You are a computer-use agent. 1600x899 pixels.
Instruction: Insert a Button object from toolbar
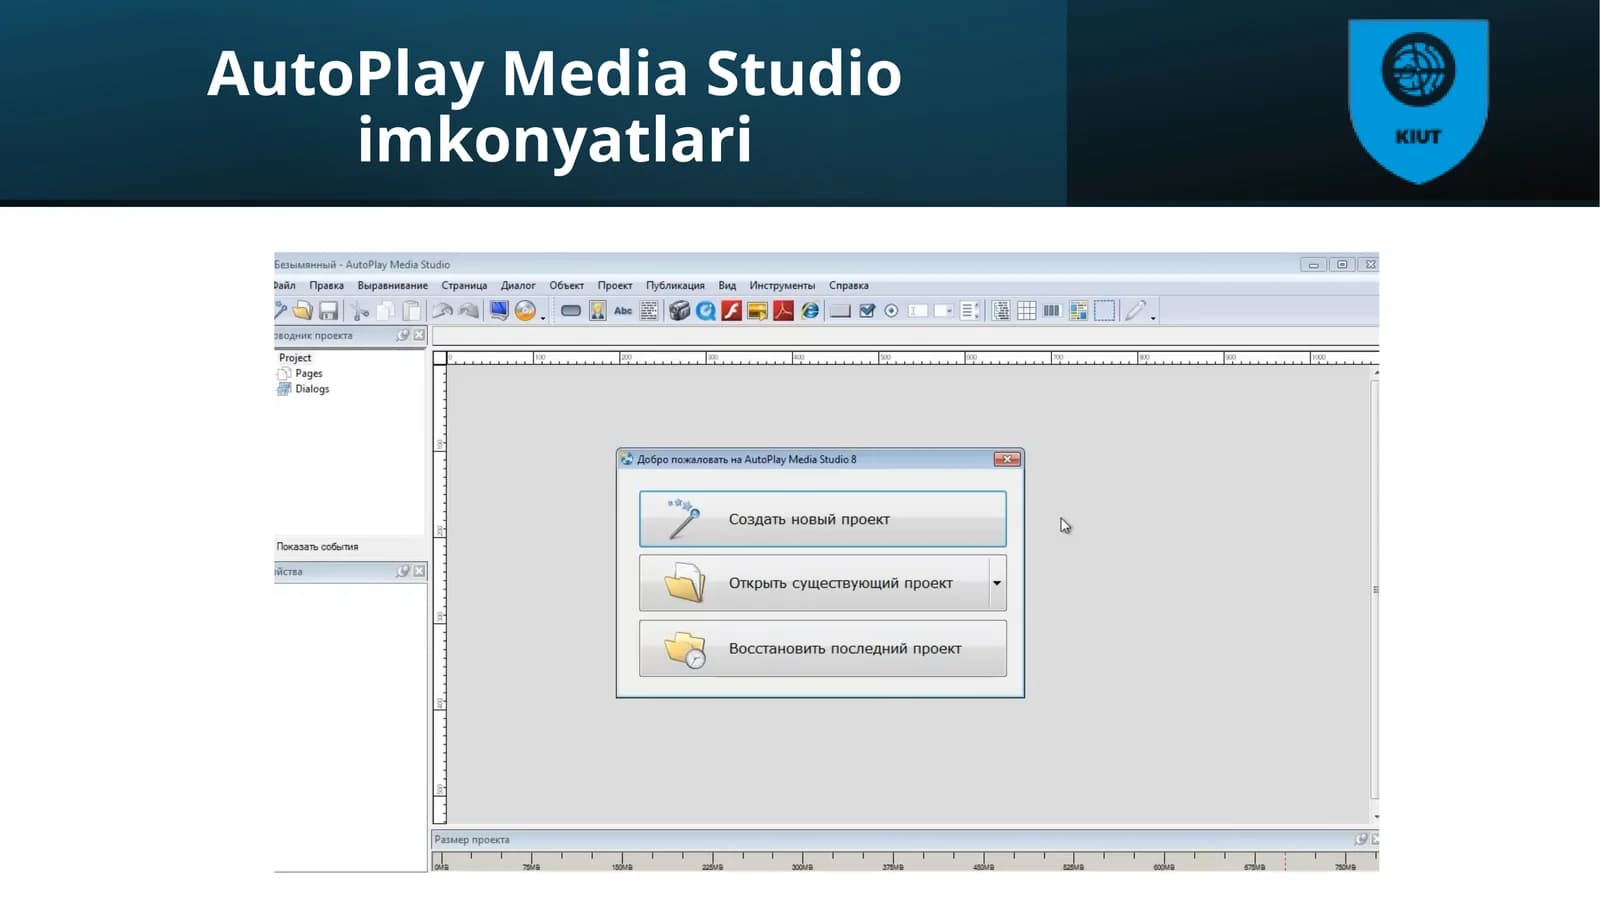(x=571, y=311)
